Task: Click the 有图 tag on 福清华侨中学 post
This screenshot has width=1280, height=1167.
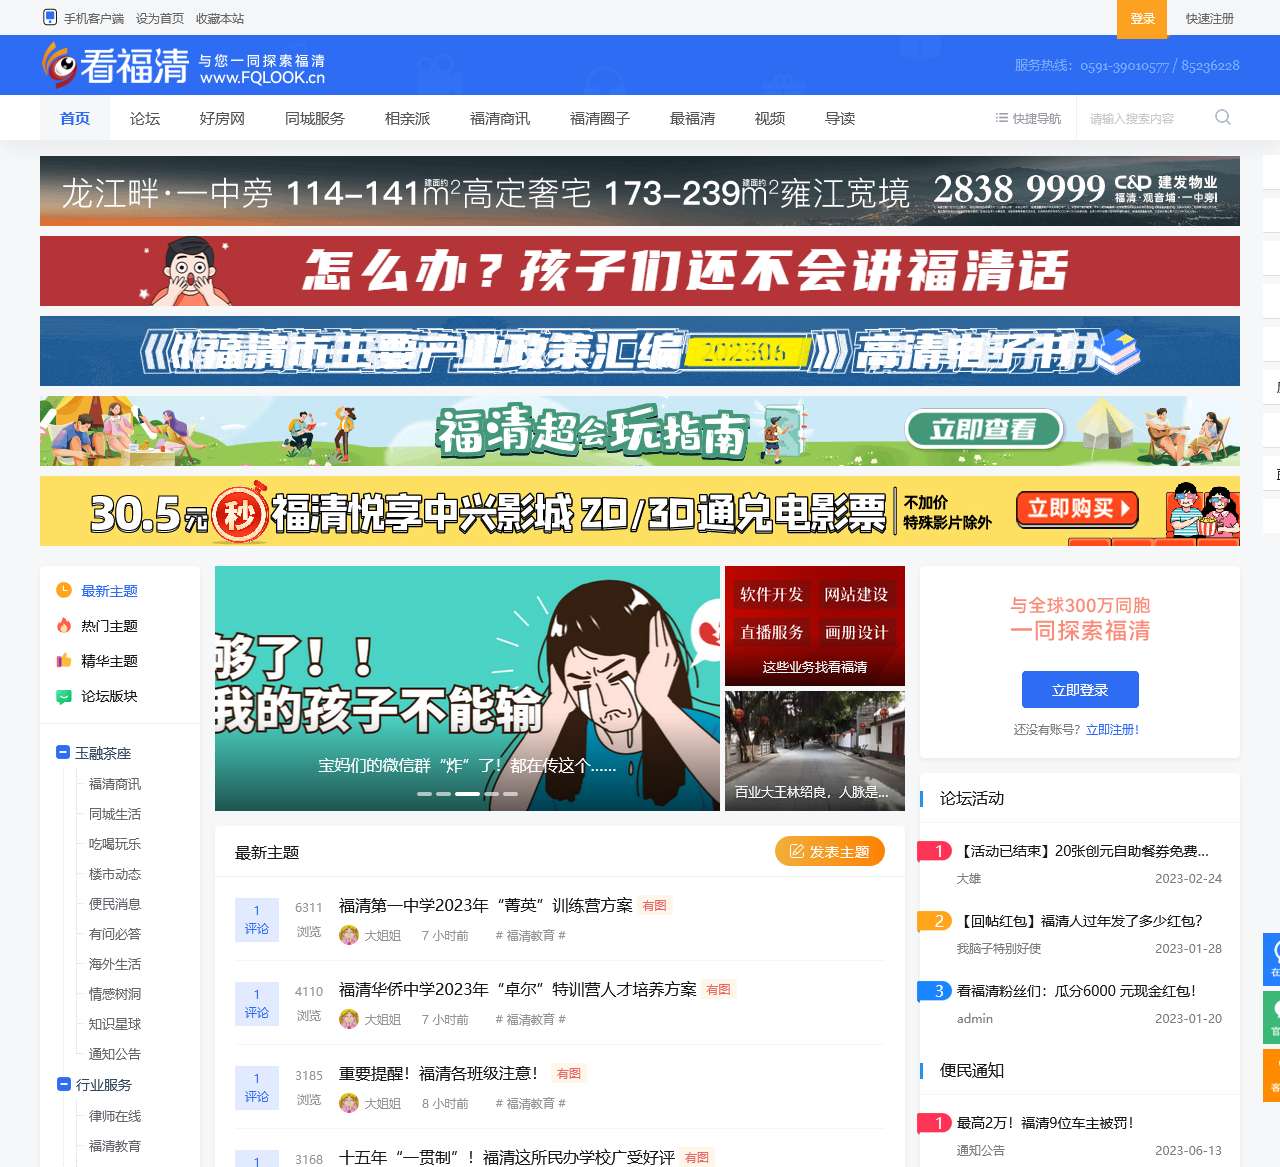Action: coord(719,990)
